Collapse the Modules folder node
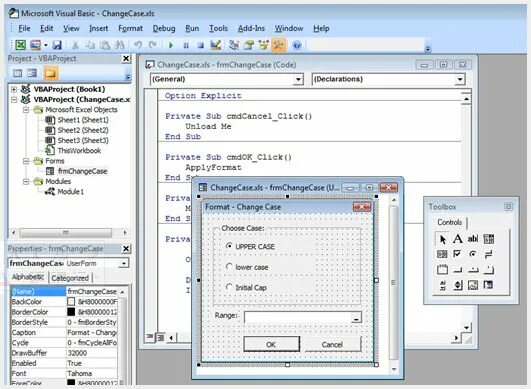The height and width of the screenshot is (389, 531). coord(26,181)
